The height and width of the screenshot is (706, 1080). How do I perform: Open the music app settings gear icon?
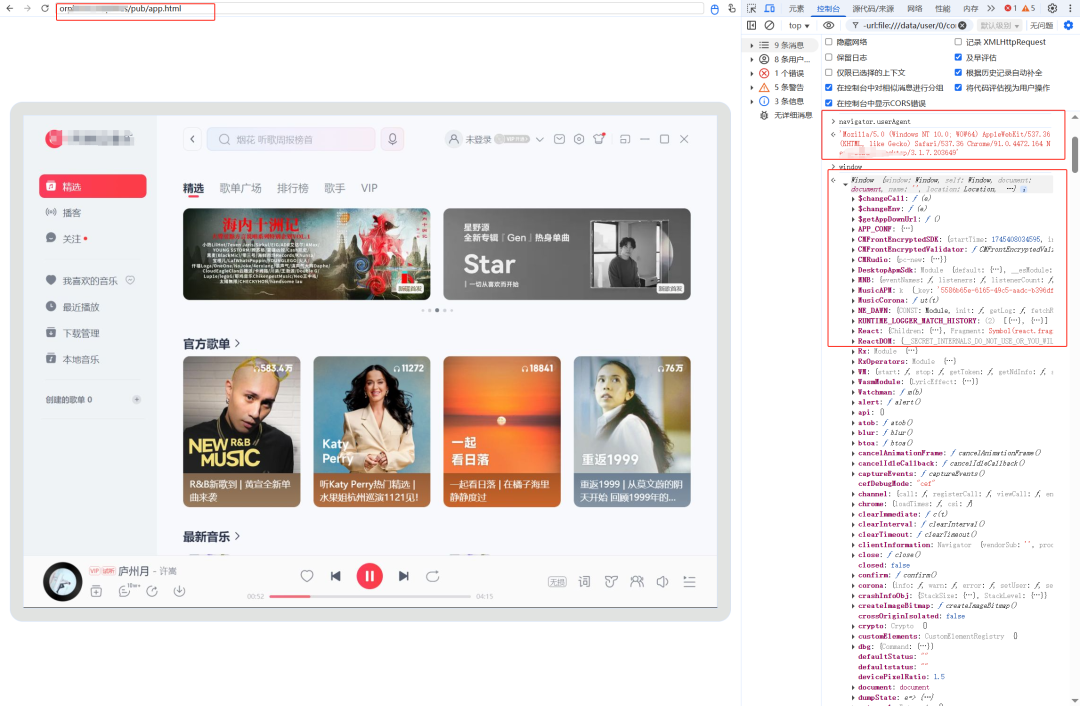tap(579, 139)
